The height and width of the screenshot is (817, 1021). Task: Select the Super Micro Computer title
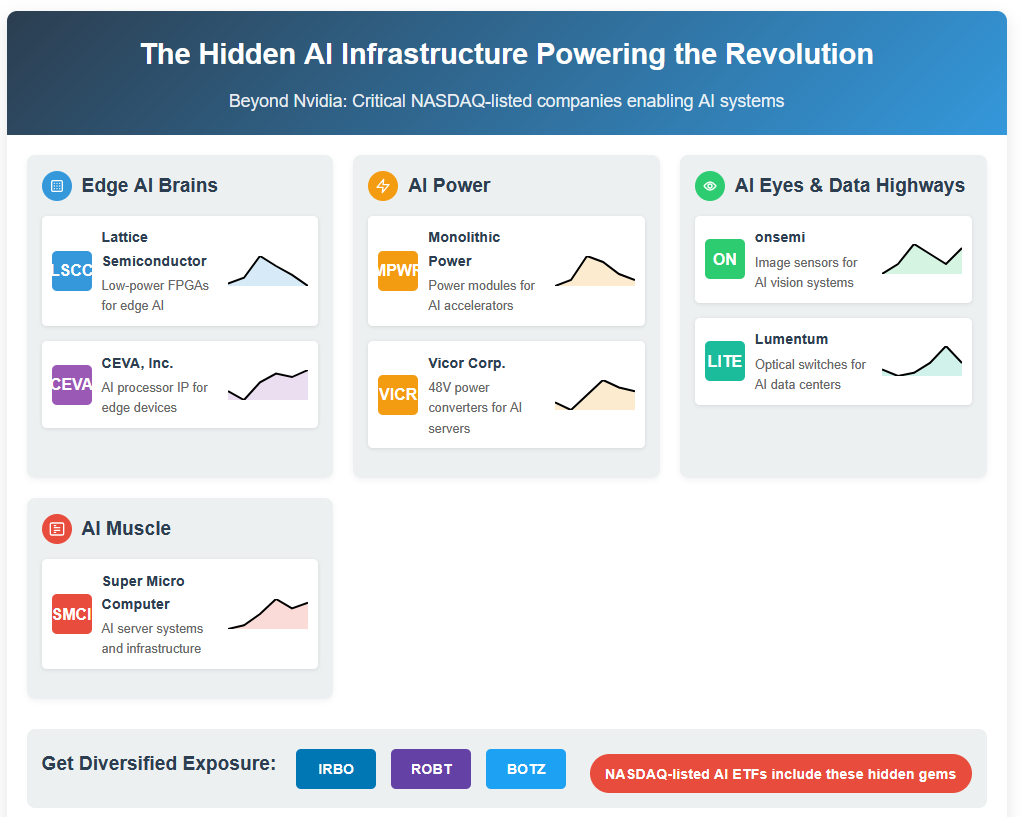click(143, 592)
